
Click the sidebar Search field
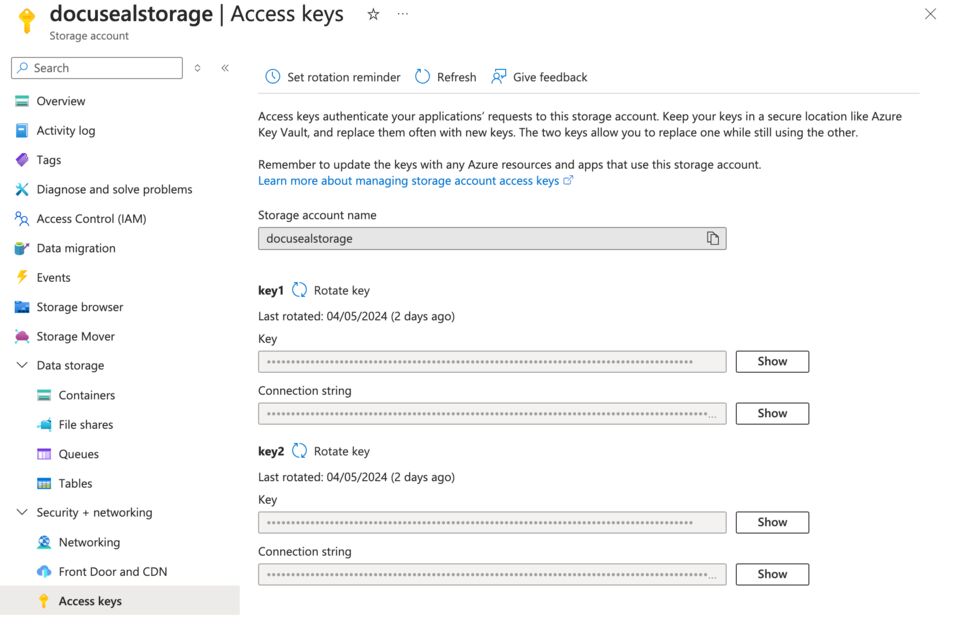click(97, 68)
